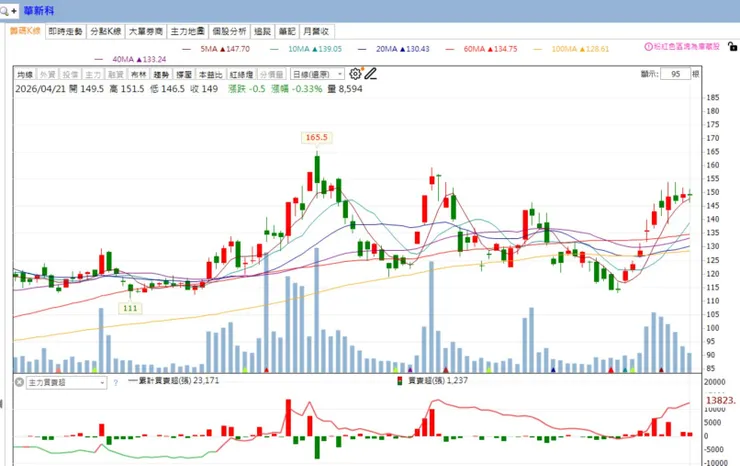This screenshot has height=466, width=740.
Task: Click the 111 low price label
Action: click(130, 308)
